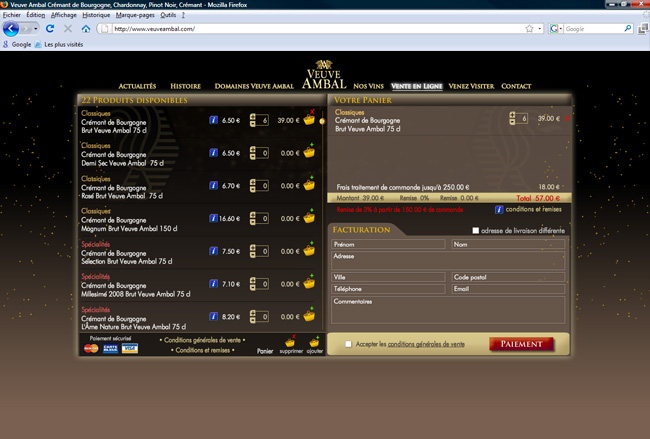Select Vente en Ligne navigation item
Image resolution: width=650 pixels, height=439 pixels.
point(417,86)
